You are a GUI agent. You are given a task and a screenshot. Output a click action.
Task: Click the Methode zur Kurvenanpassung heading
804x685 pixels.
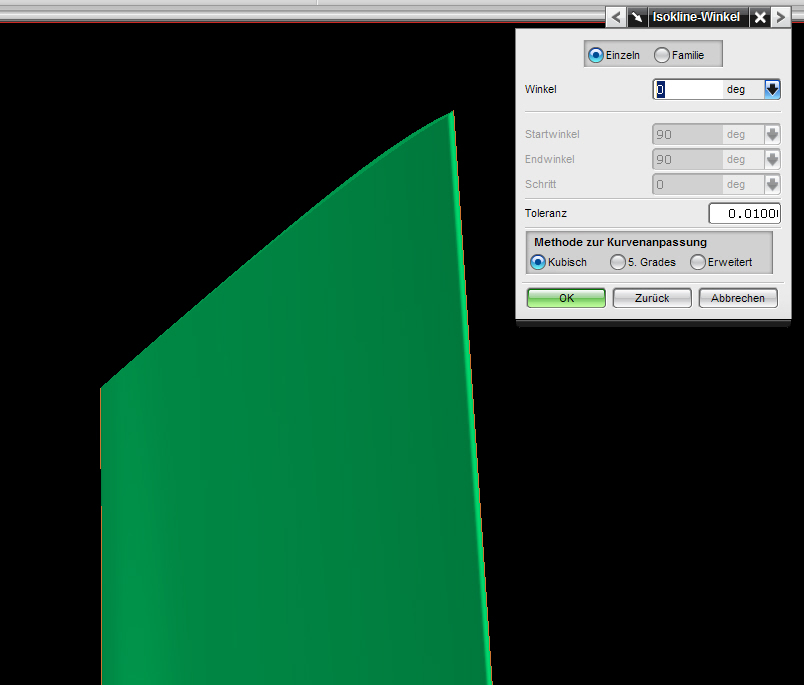[620, 242]
